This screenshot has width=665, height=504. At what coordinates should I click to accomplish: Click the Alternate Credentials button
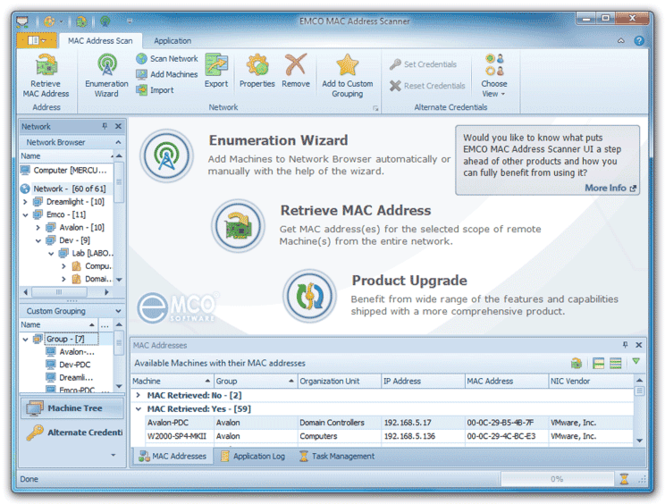[73, 432]
